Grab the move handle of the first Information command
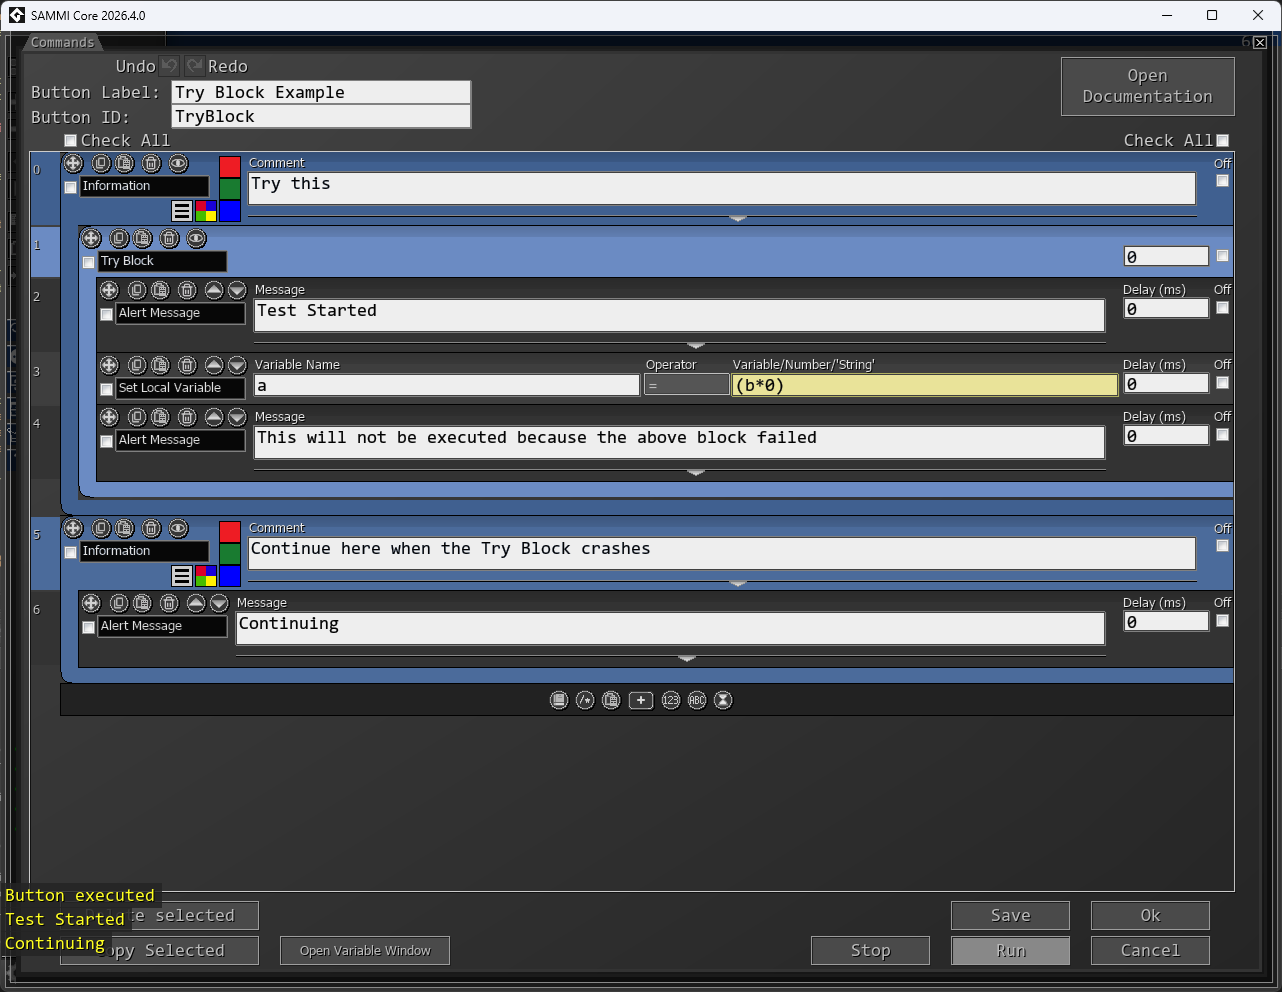Image resolution: width=1282 pixels, height=992 pixels. click(73, 163)
